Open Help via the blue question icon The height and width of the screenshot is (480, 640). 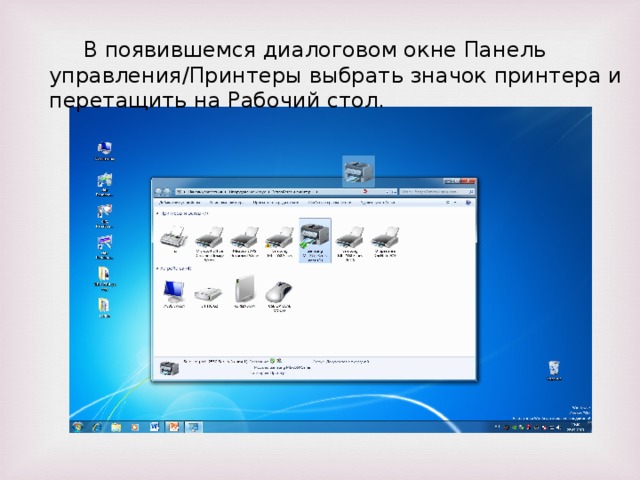tap(468, 202)
